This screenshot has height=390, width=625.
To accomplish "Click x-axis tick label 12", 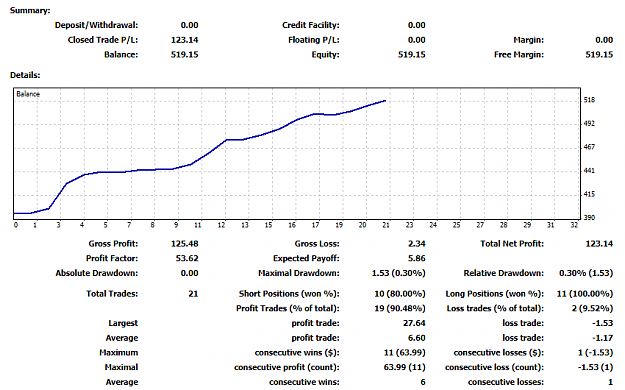I will coord(221,225).
